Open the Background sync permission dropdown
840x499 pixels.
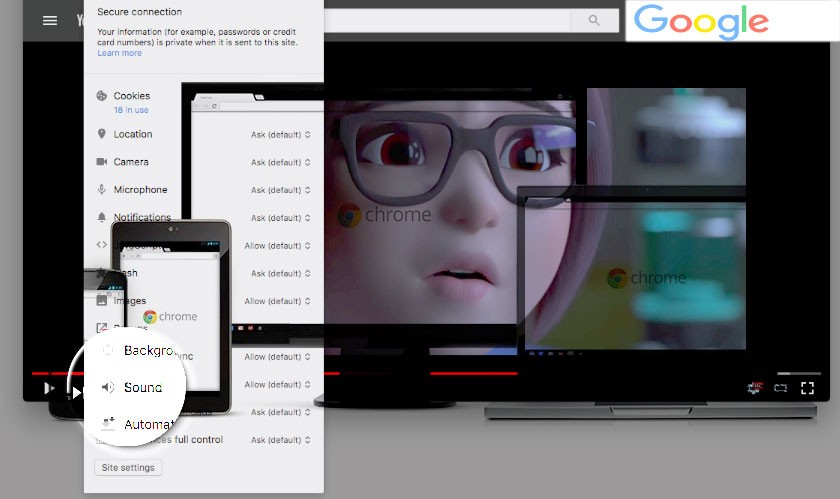click(278, 357)
